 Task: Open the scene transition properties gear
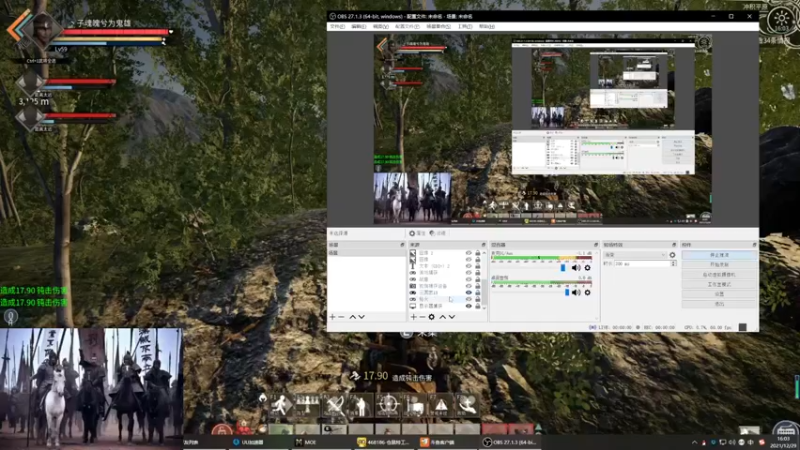click(672, 255)
